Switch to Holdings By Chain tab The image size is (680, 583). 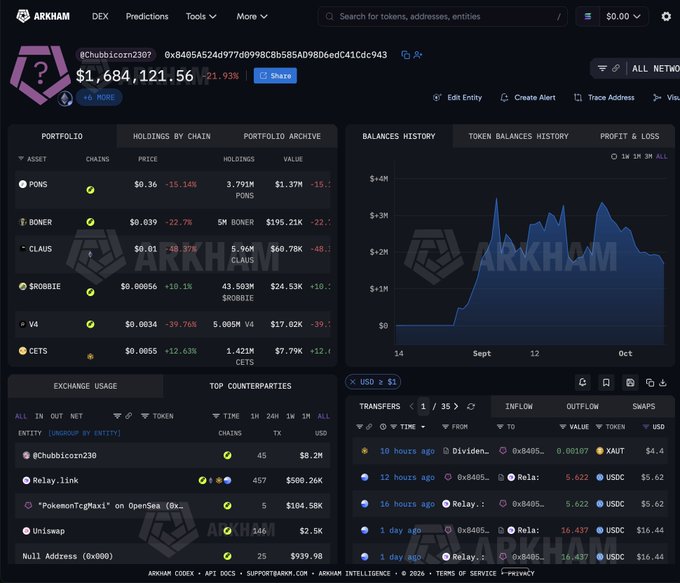click(x=171, y=136)
